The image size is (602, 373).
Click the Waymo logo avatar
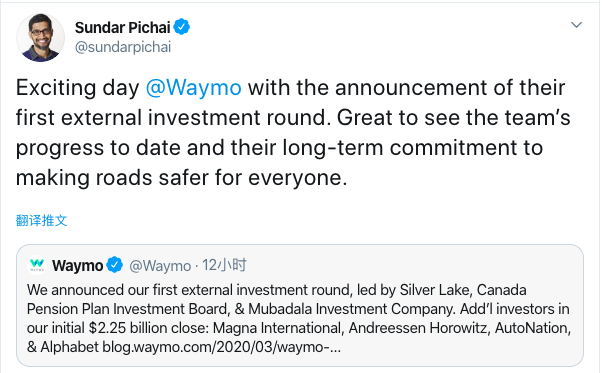point(37,265)
